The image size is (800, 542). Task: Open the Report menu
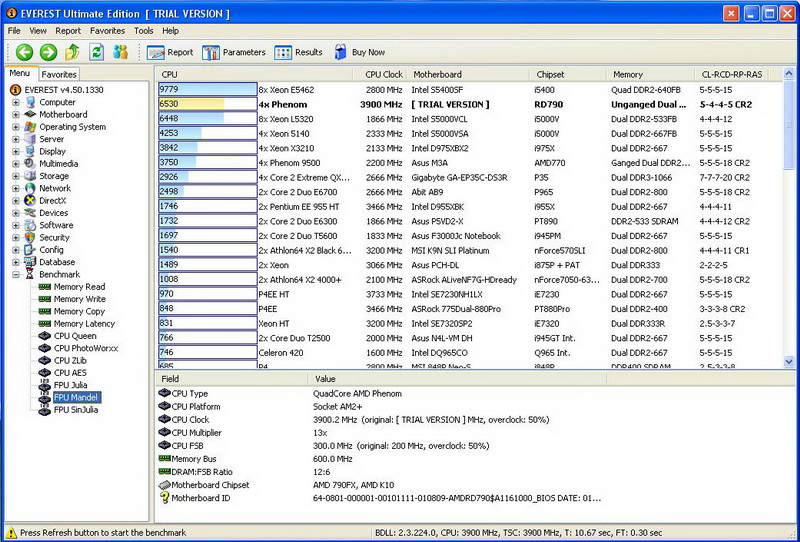coord(68,31)
